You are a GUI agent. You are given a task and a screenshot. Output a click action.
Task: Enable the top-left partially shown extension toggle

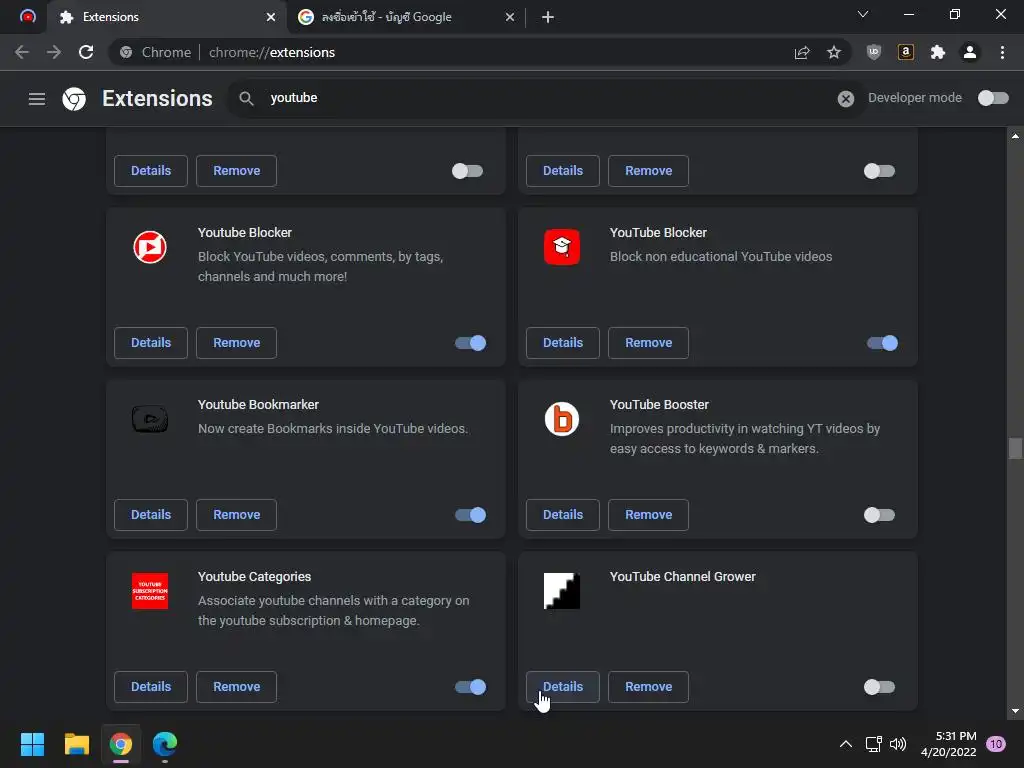467,171
